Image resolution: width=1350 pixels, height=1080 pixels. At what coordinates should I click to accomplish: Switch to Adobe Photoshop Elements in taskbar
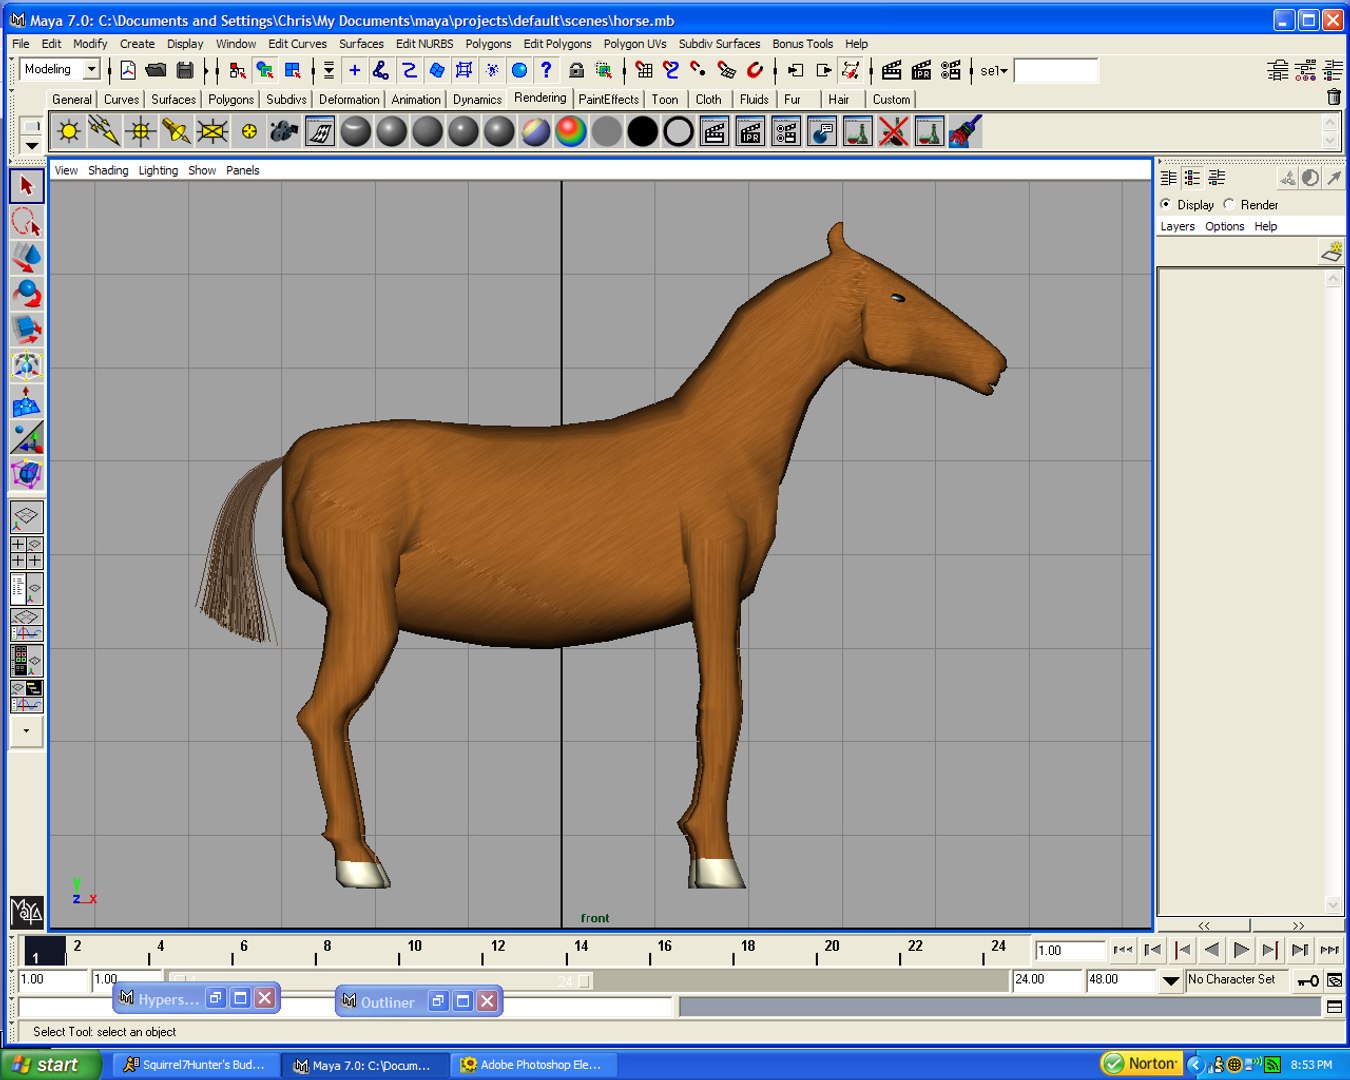click(x=533, y=1065)
